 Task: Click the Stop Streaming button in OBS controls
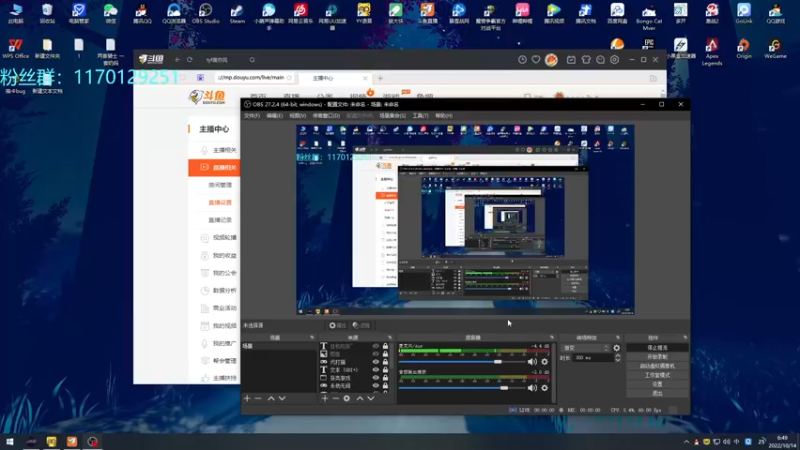tap(657, 348)
